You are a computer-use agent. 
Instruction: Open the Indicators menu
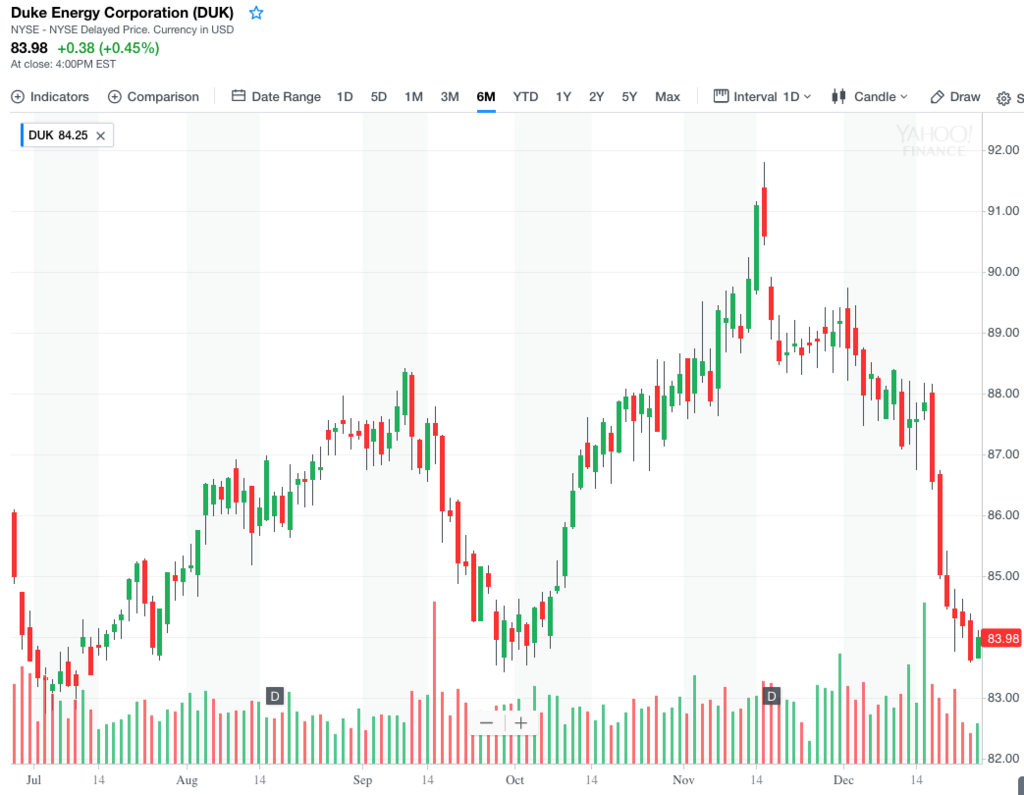(50, 97)
